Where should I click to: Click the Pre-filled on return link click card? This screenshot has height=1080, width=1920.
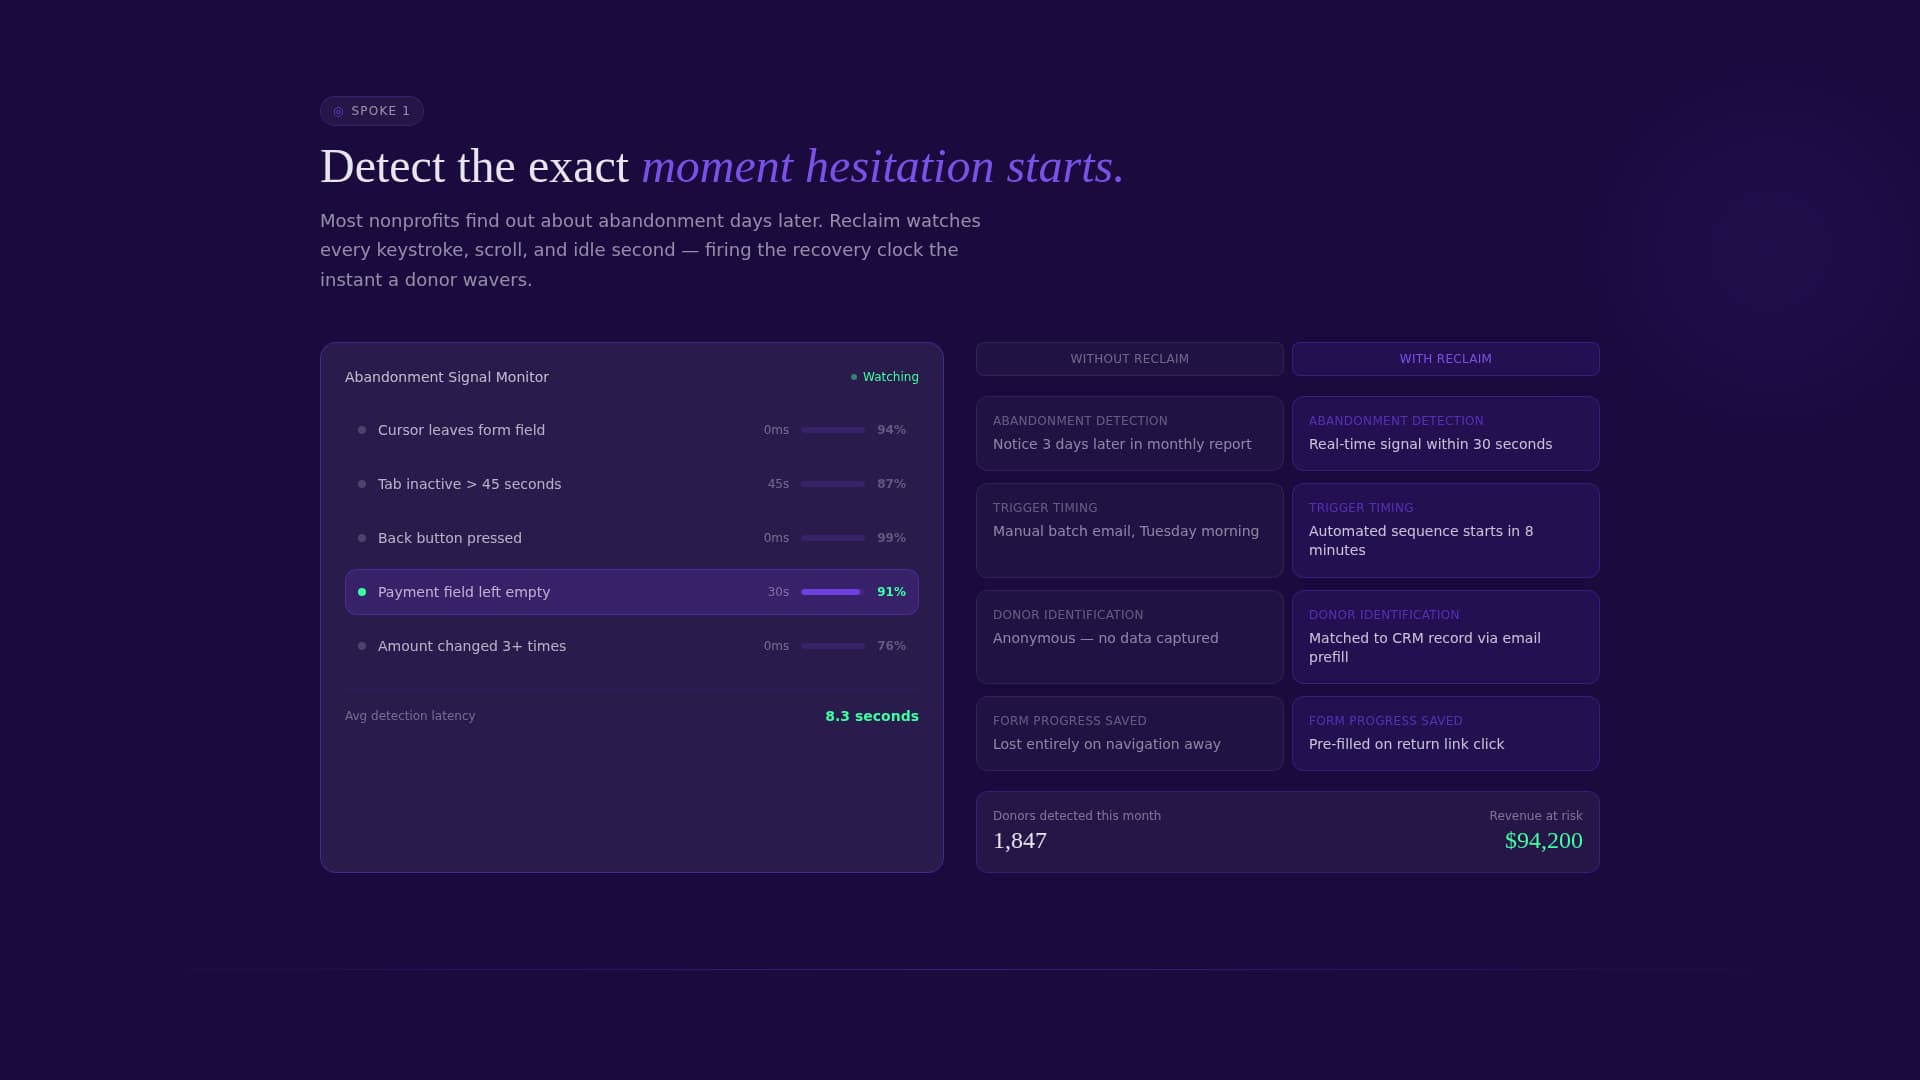click(x=1446, y=734)
